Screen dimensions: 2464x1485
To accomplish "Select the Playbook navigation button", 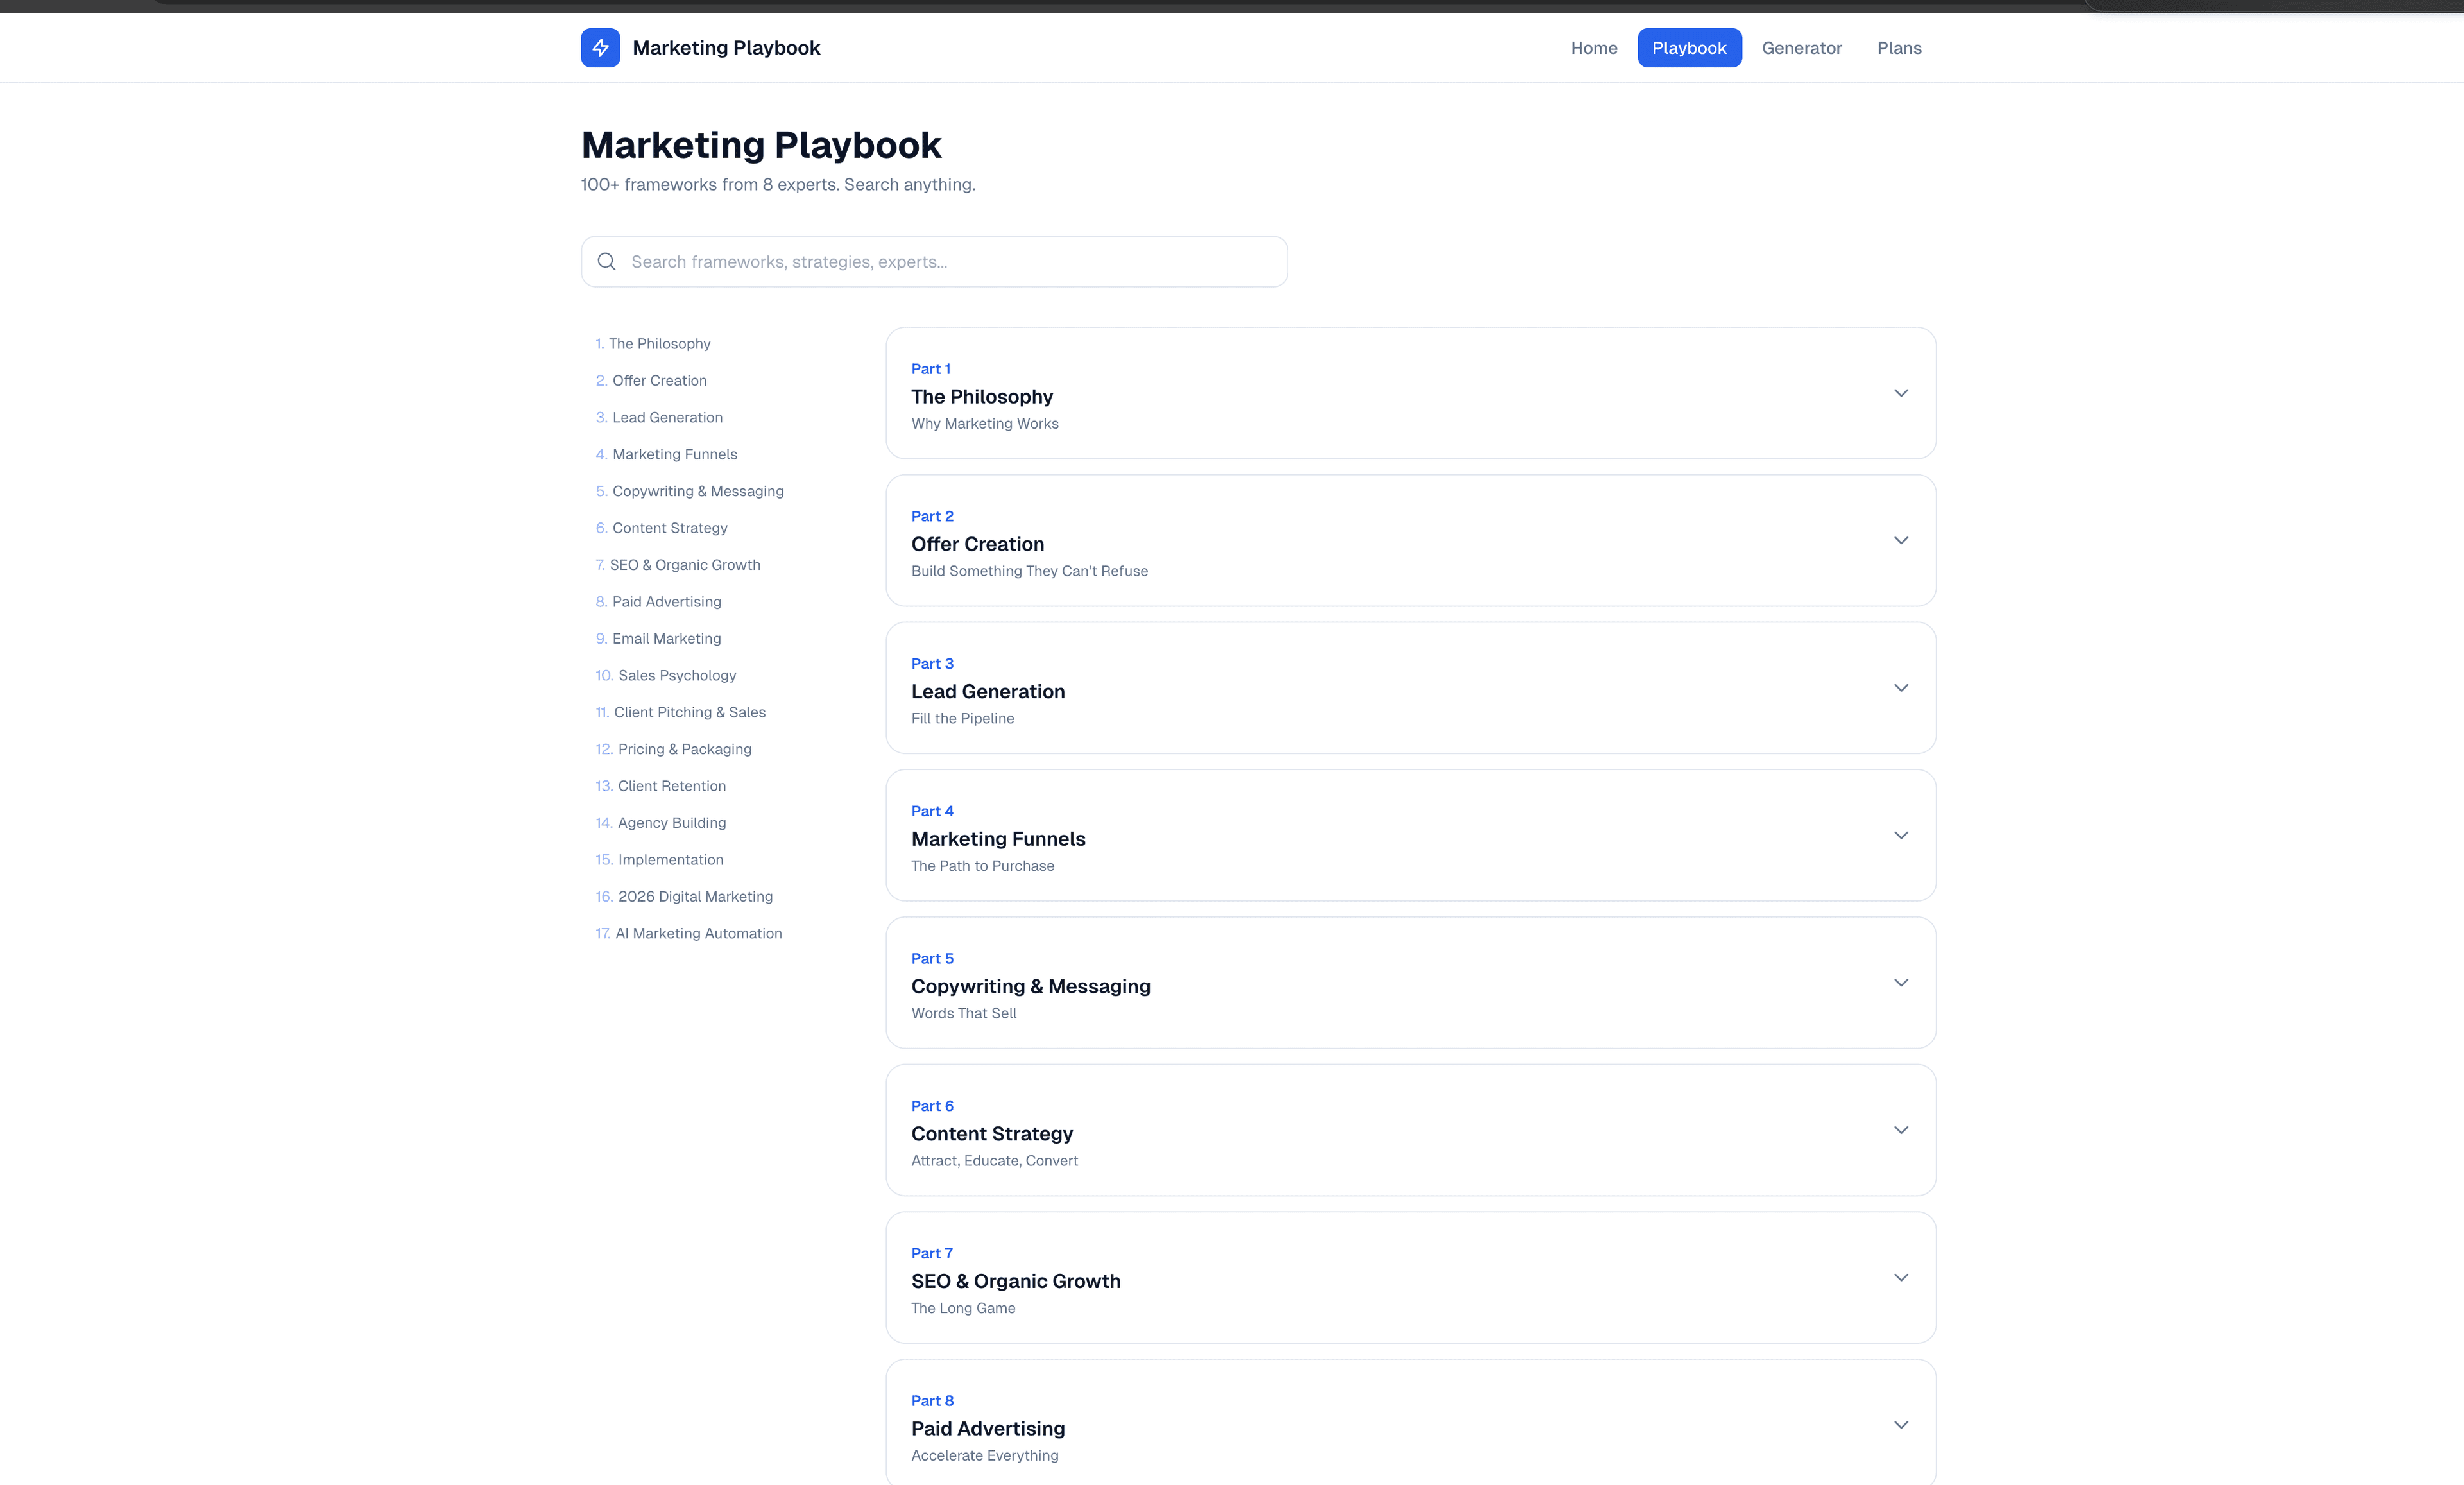I will click(x=1689, y=47).
